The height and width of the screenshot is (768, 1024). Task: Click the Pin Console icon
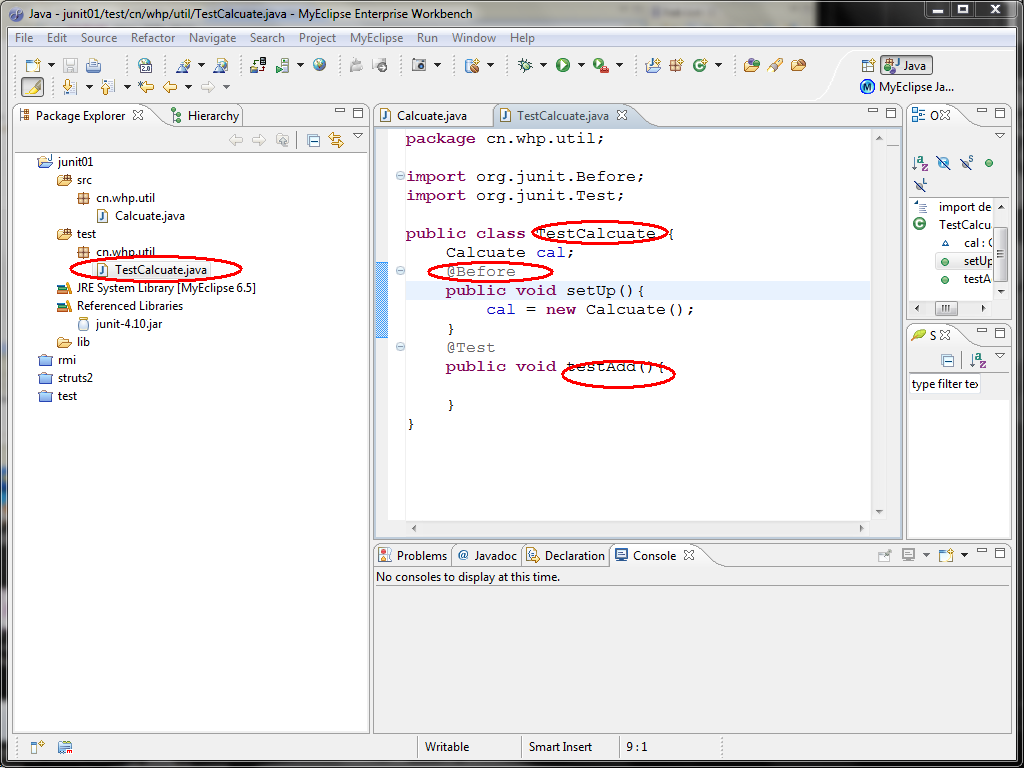[x=884, y=555]
